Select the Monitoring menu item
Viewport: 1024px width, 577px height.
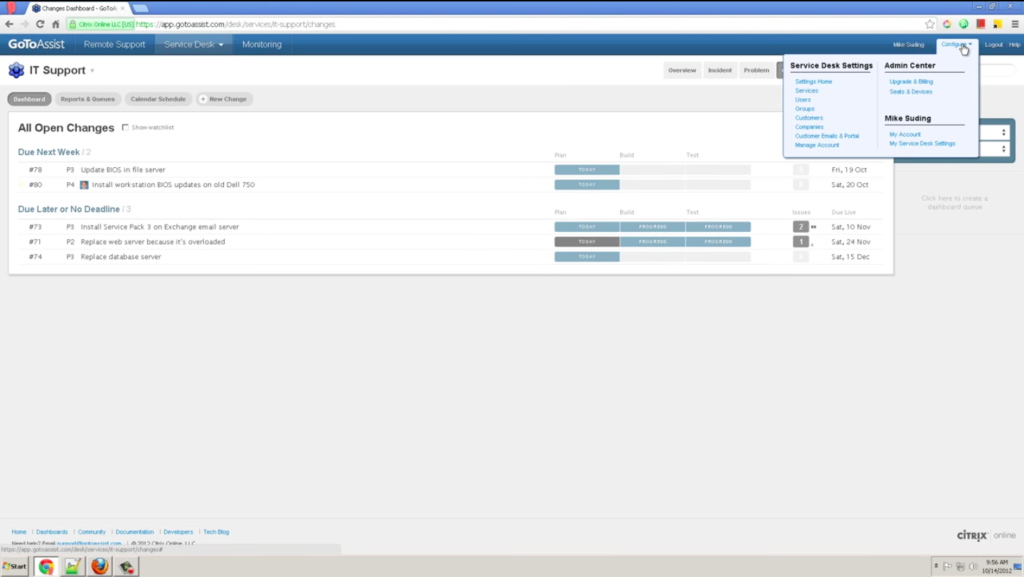261,44
